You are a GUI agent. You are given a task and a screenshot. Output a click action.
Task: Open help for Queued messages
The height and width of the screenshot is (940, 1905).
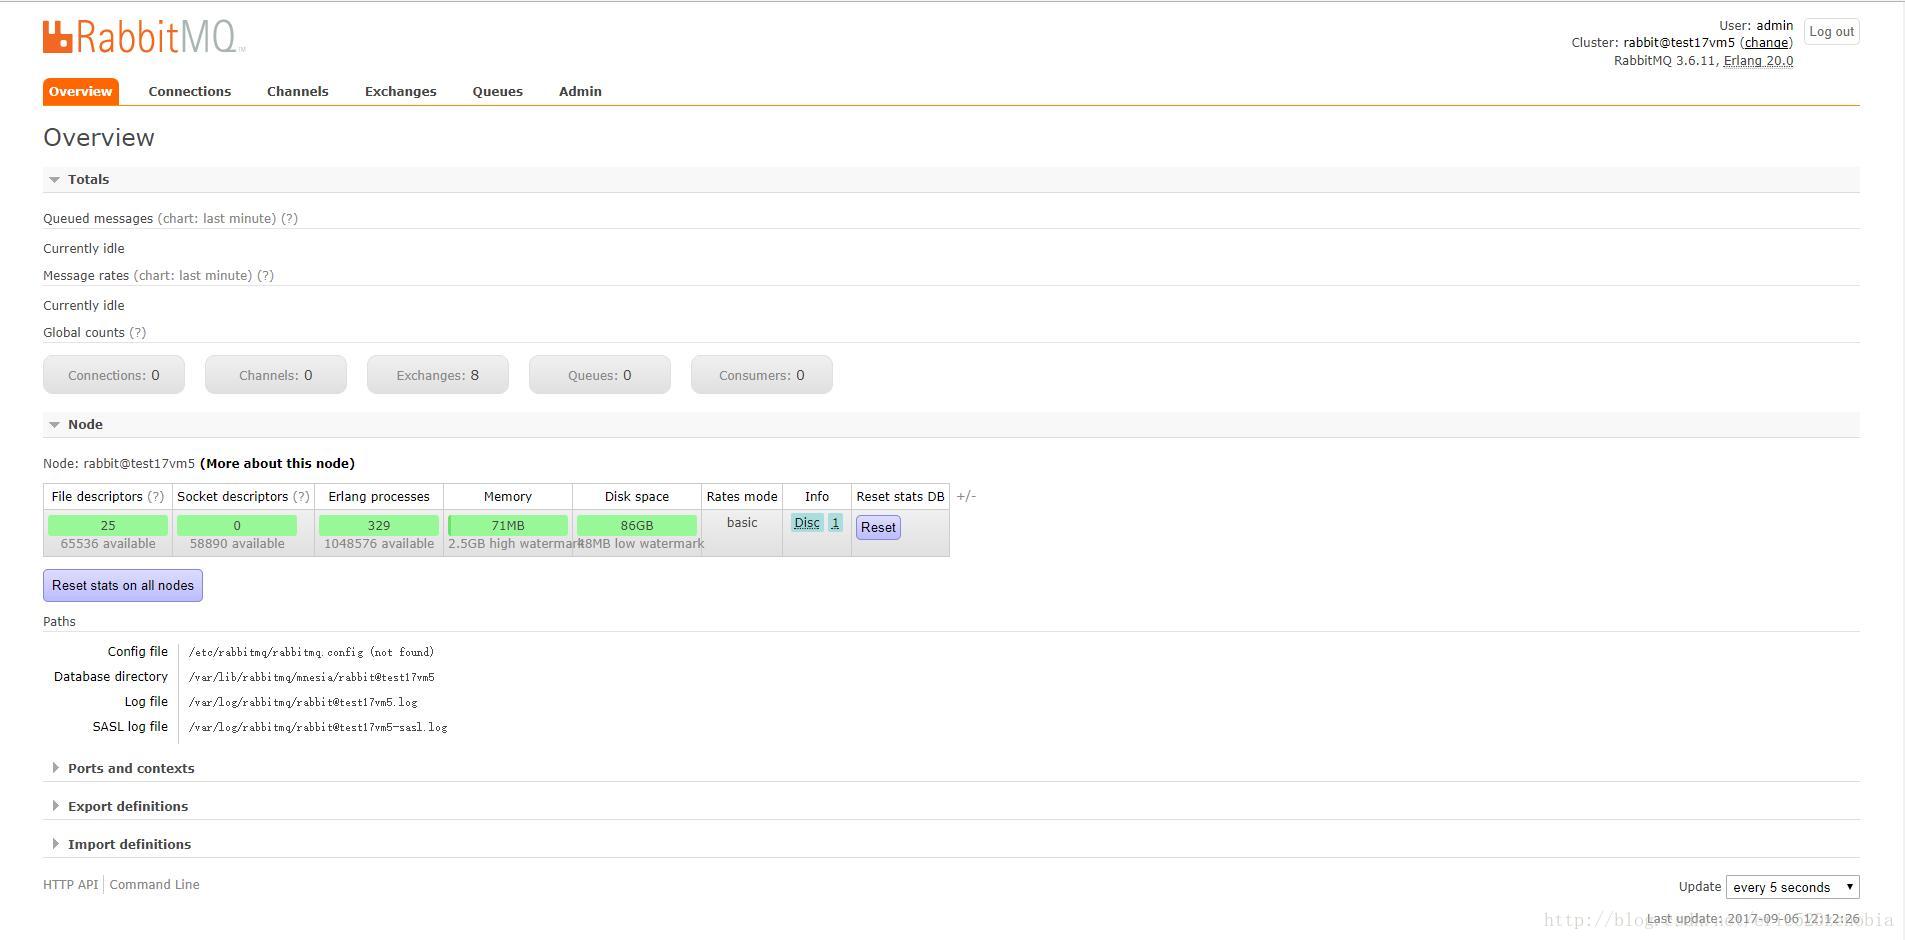[289, 219]
